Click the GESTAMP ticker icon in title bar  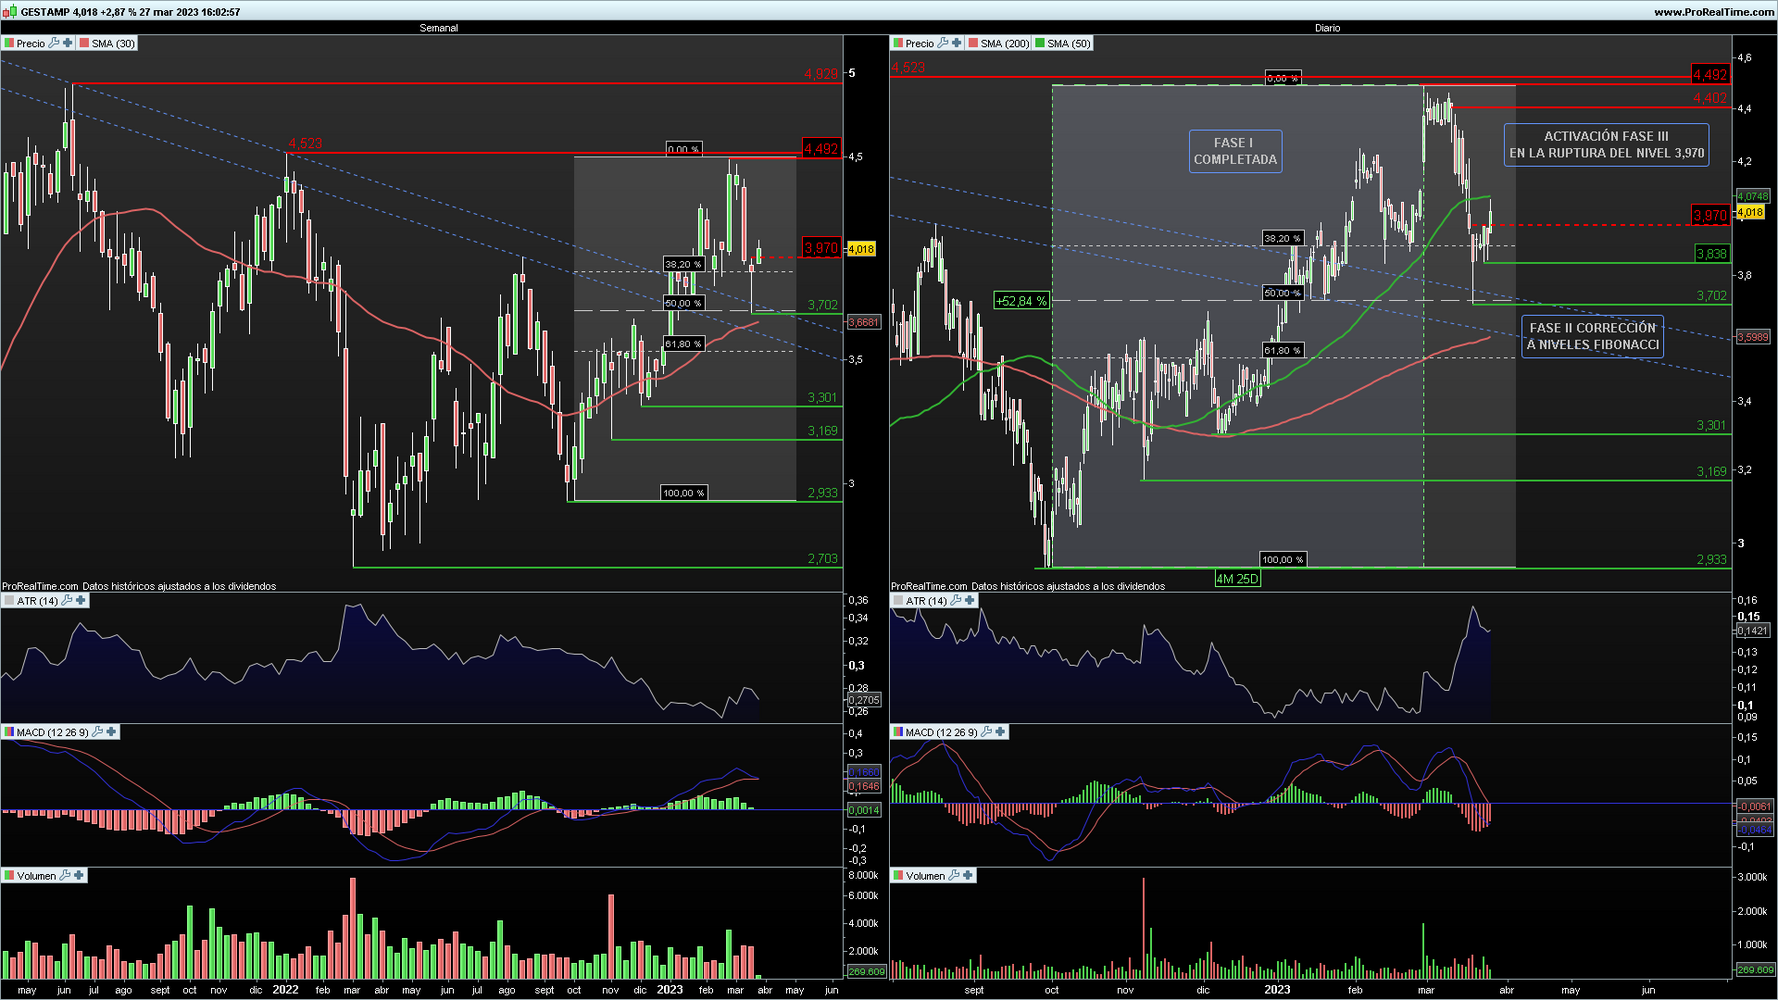point(10,11)
